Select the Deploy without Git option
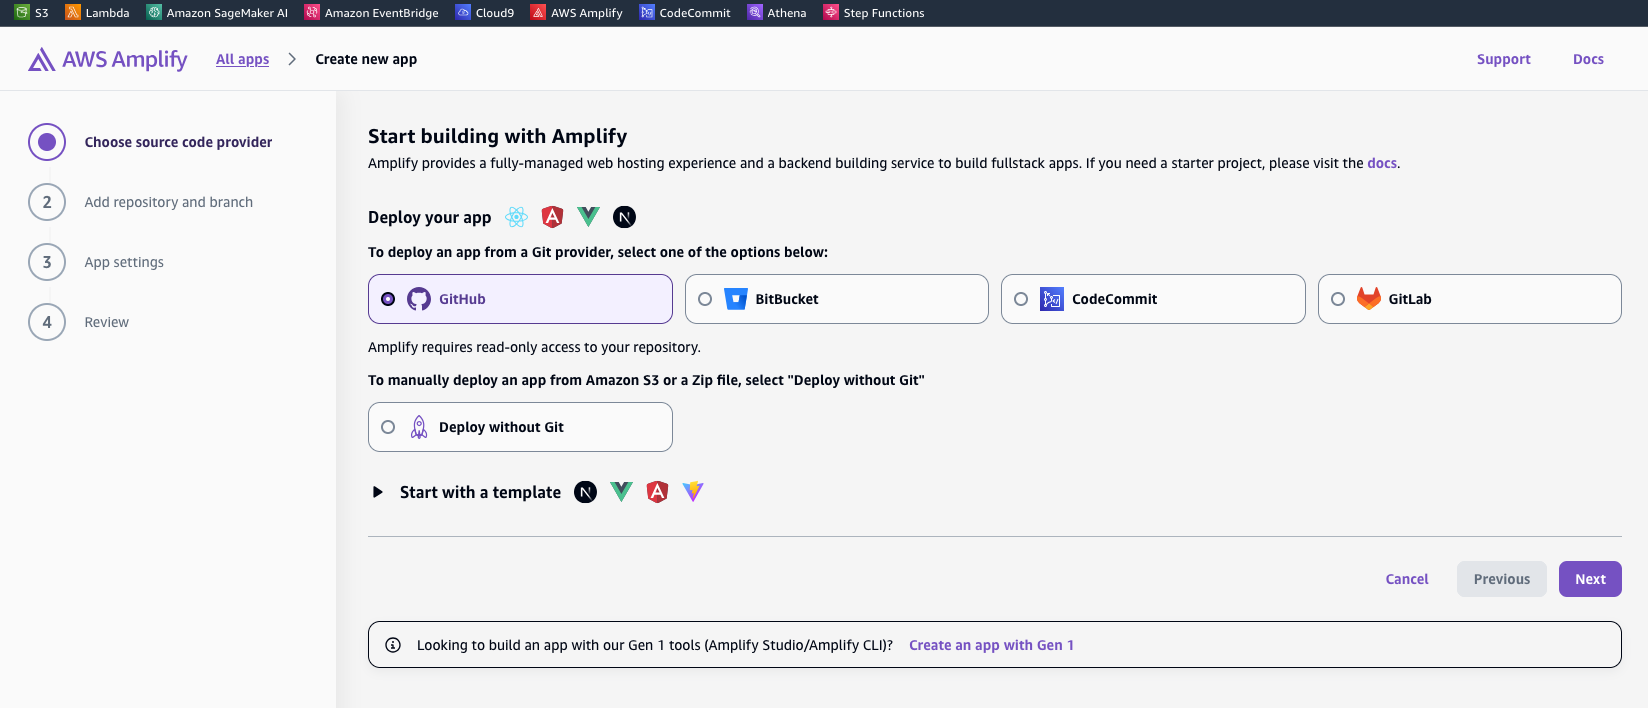This screenshot has height=708, width=1648. point(388,427)
